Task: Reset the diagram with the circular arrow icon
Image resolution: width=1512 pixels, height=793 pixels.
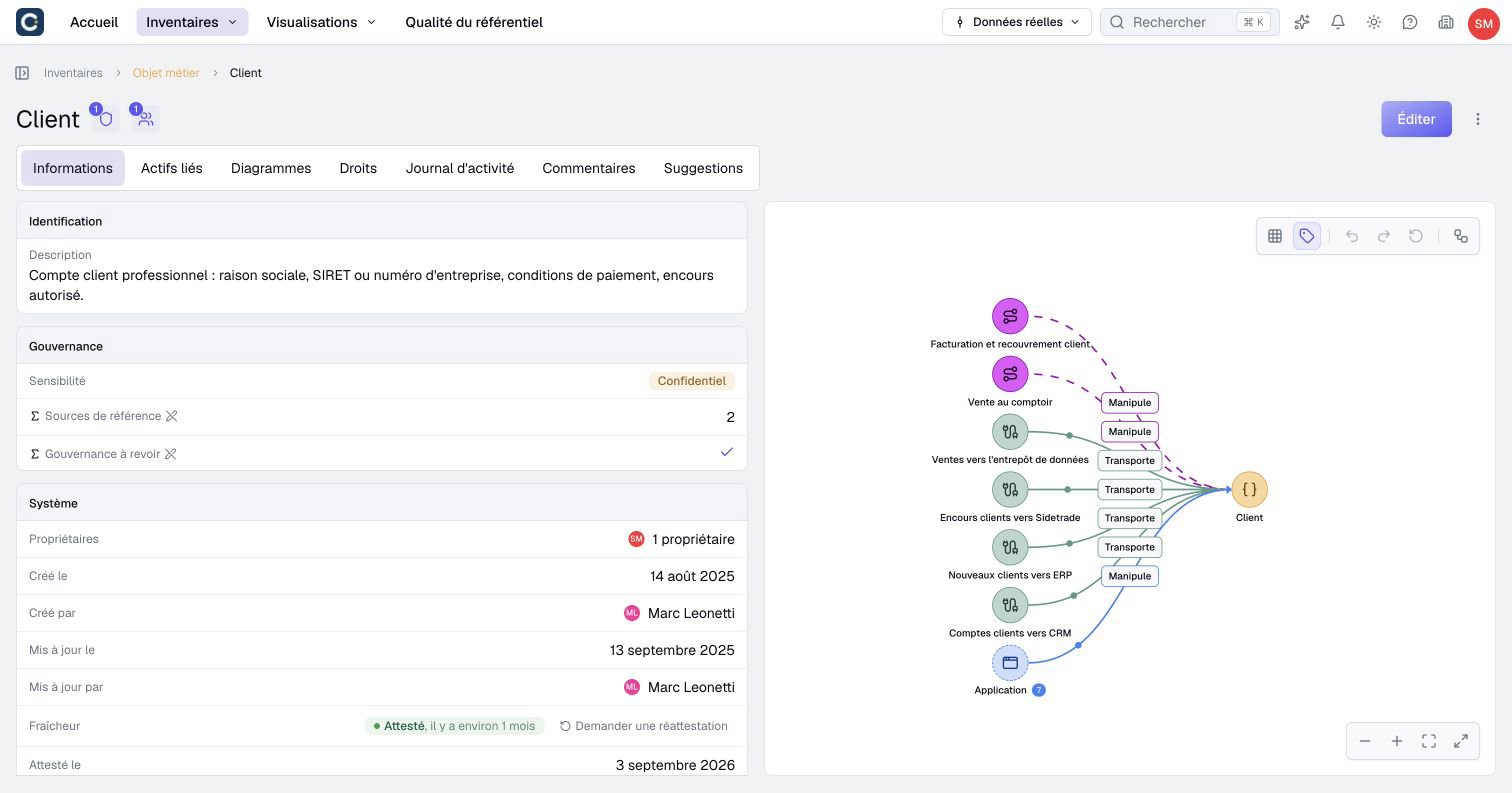Action: click(1416, 236)
